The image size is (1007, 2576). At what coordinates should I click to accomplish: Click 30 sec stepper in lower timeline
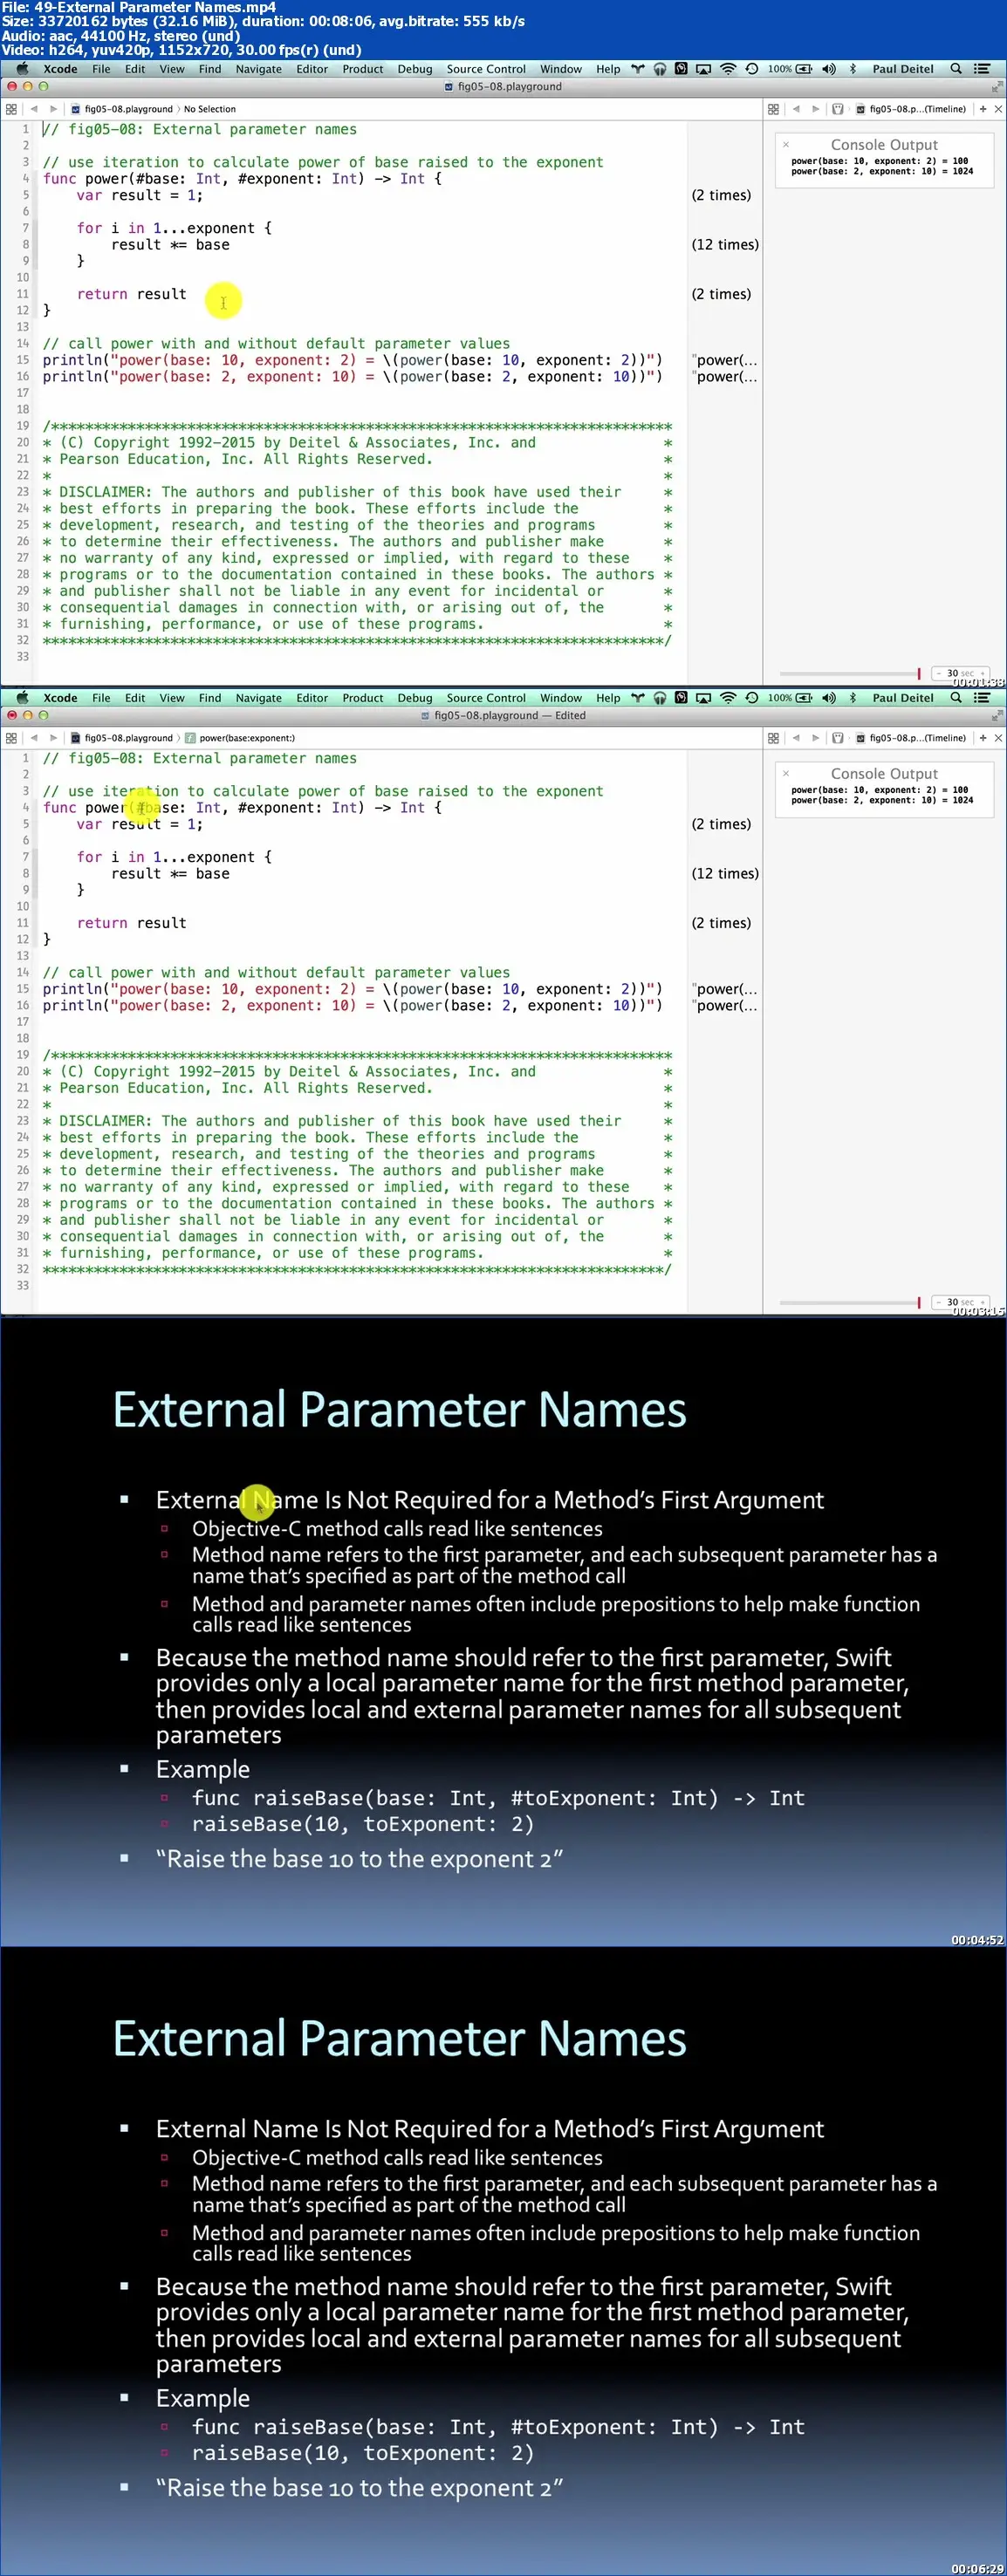(960, 1302)
